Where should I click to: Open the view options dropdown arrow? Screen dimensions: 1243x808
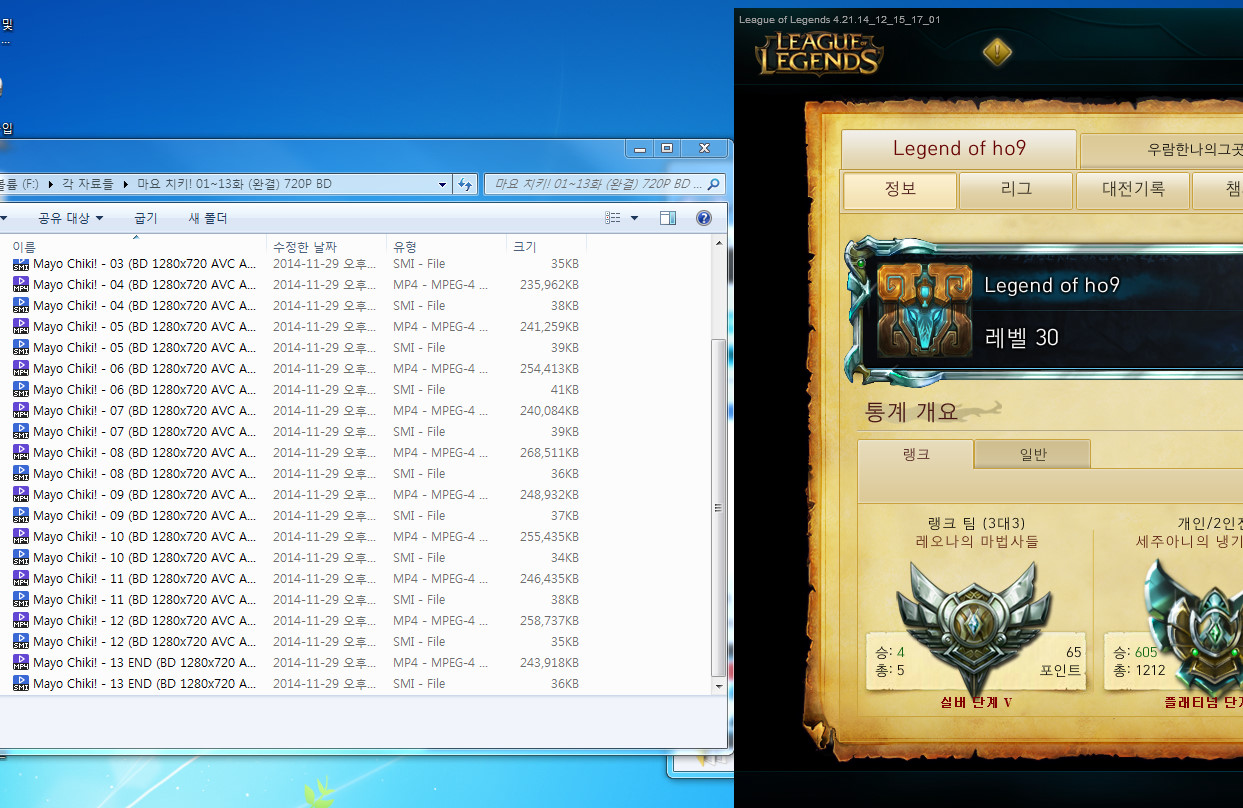click(x=634, y=218)
